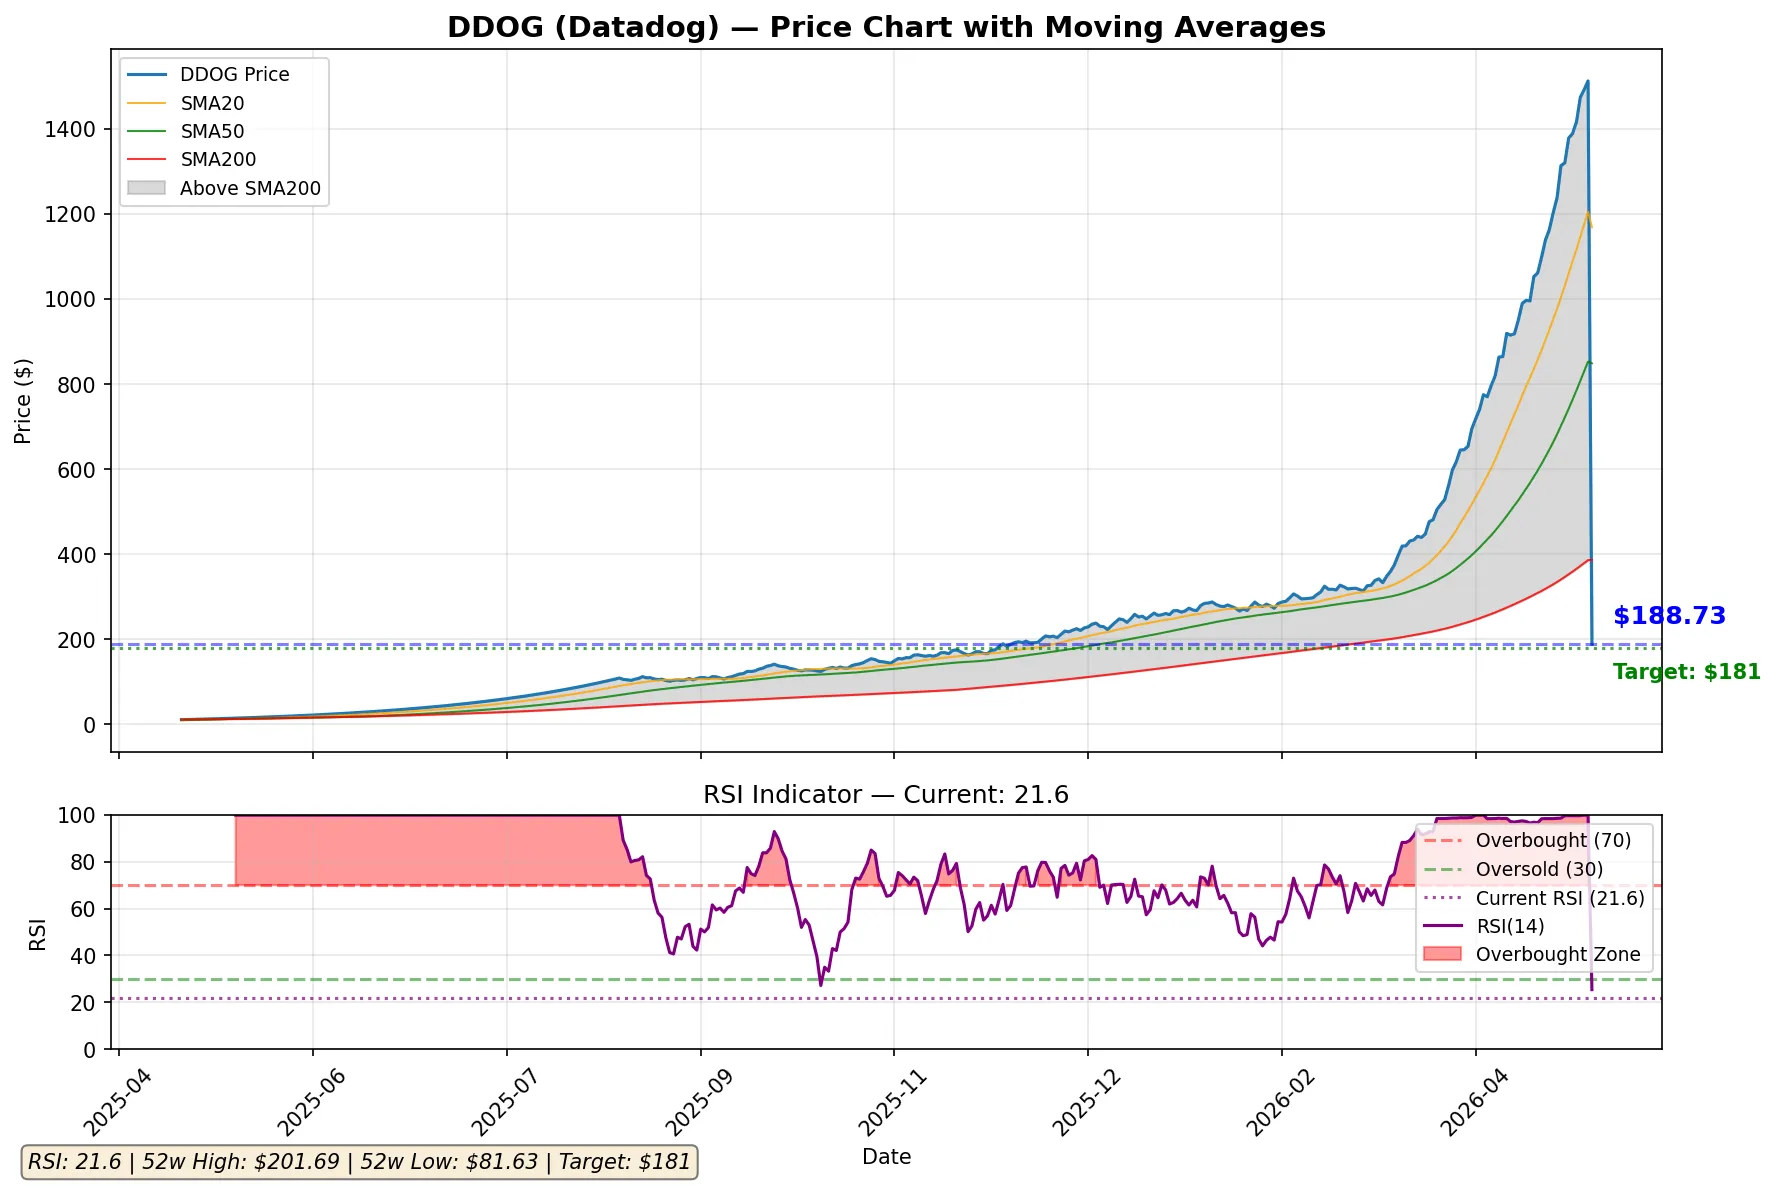Click the vertical "RSI" axis label

[x=38, y=934]
